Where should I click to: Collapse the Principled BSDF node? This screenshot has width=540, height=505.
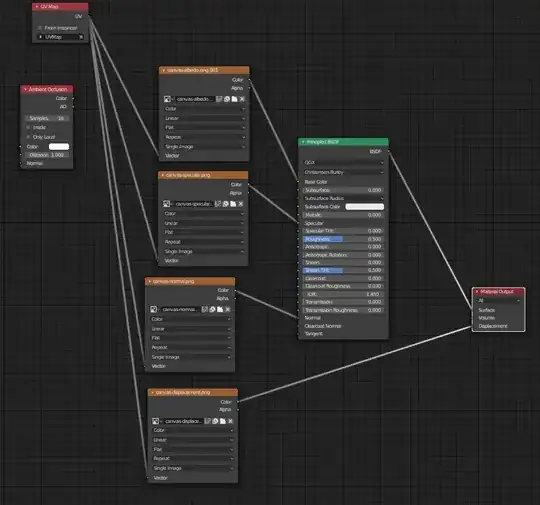(x=303, y=142)
